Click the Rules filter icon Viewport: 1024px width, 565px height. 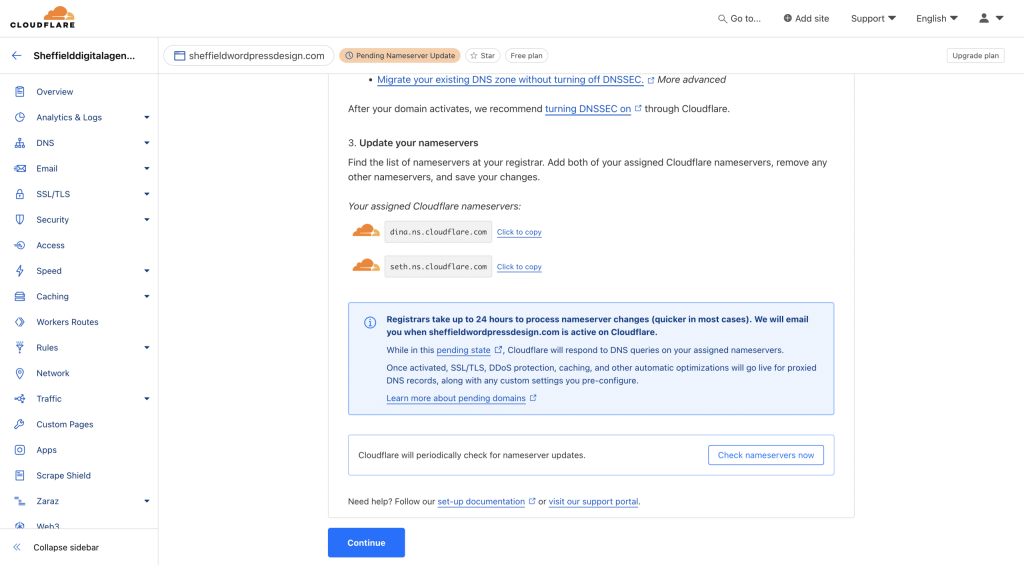[20, 347]
